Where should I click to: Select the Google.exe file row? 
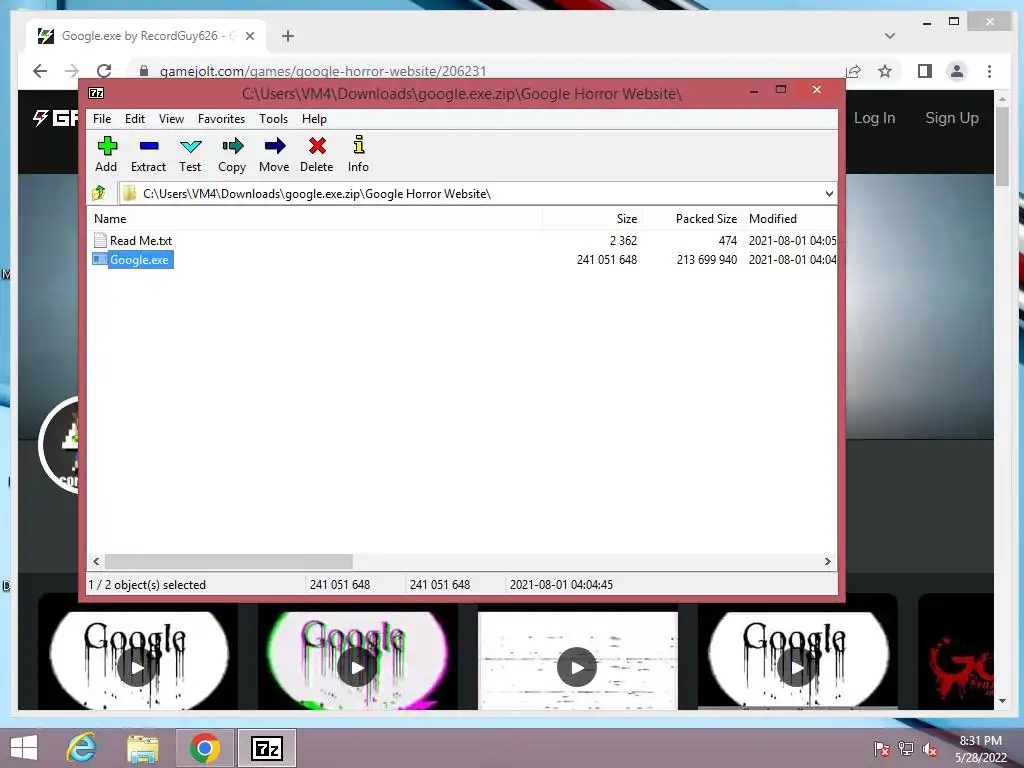464,260
